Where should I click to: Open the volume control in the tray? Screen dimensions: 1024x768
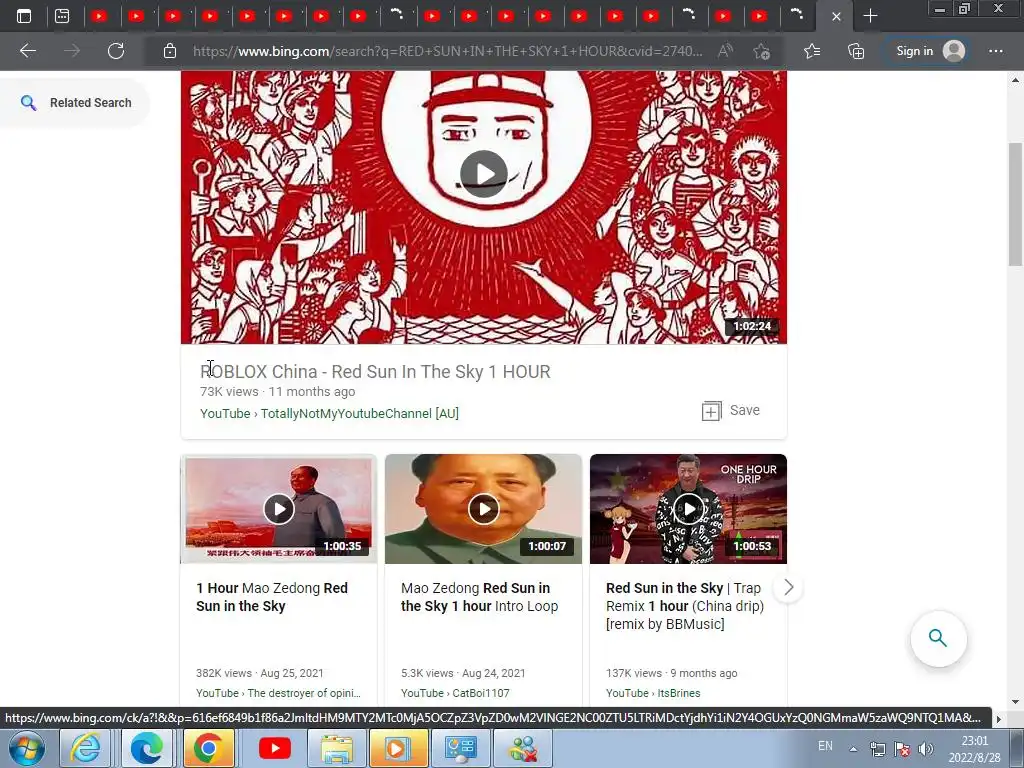pos(926,749)
